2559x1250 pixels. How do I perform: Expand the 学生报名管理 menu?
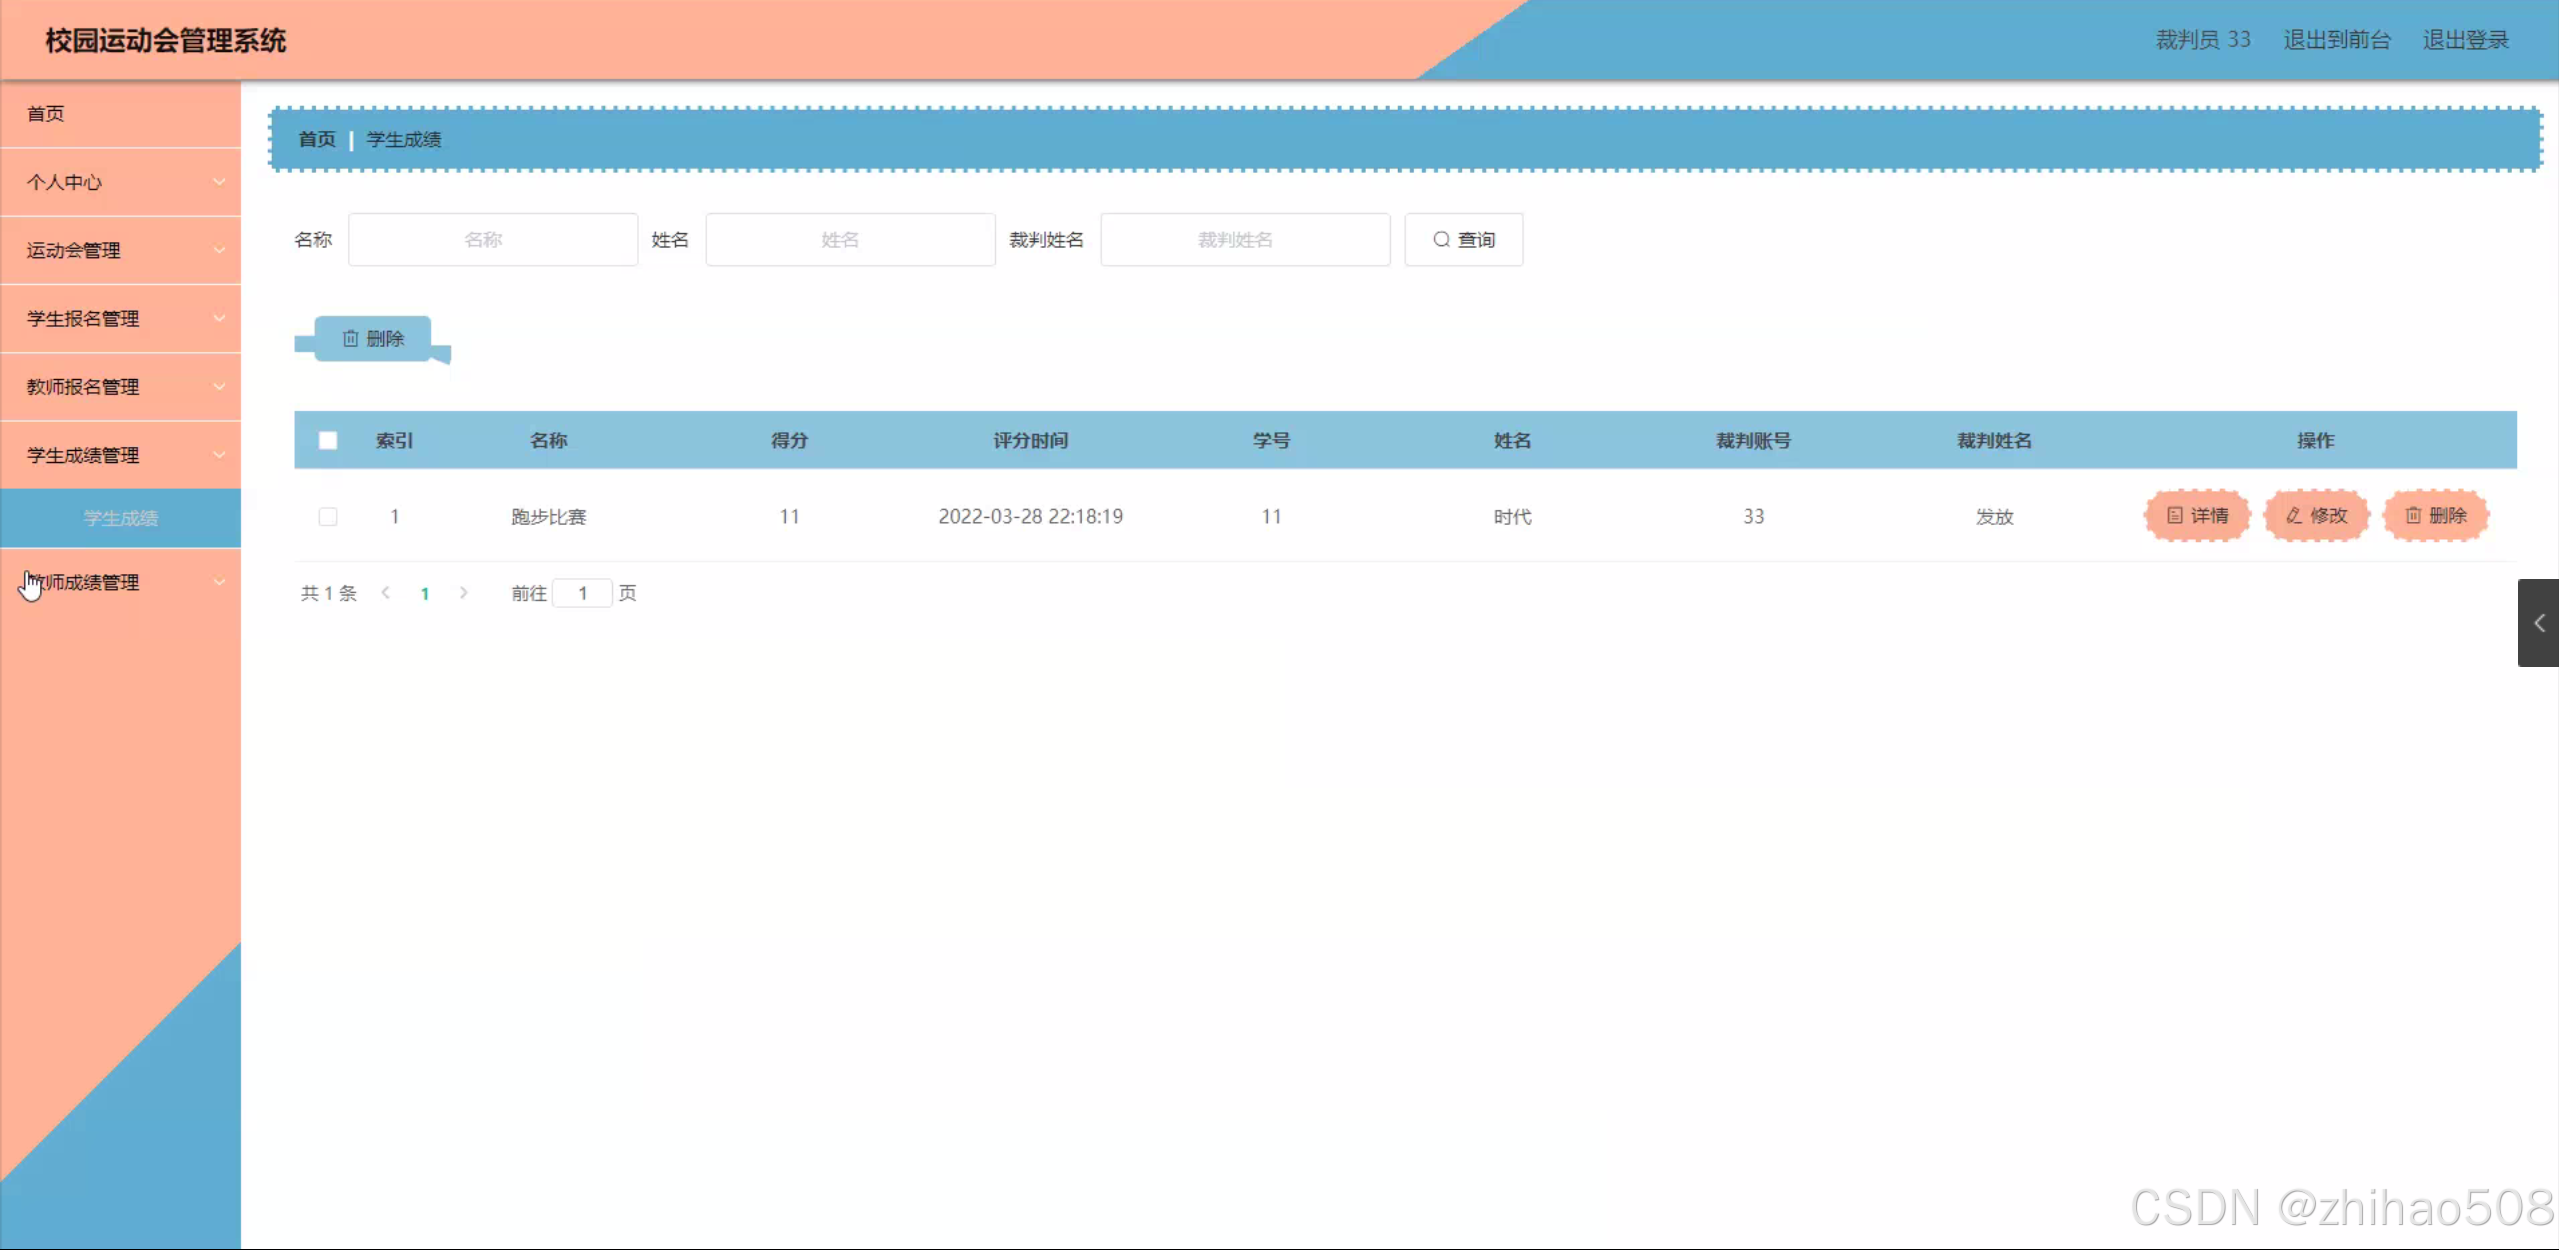click(120, 318)
